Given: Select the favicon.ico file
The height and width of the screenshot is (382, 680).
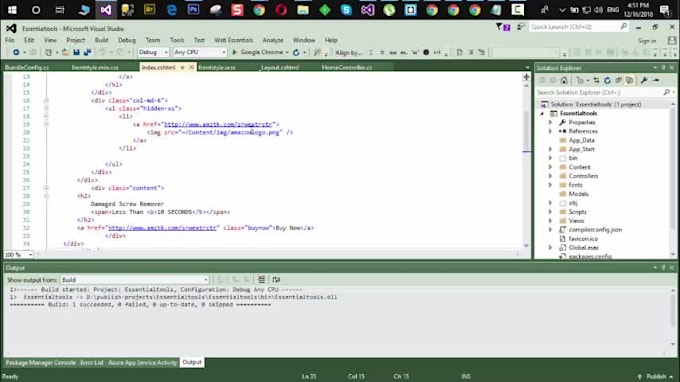Looking at the screenshot, I should [583, 239].
